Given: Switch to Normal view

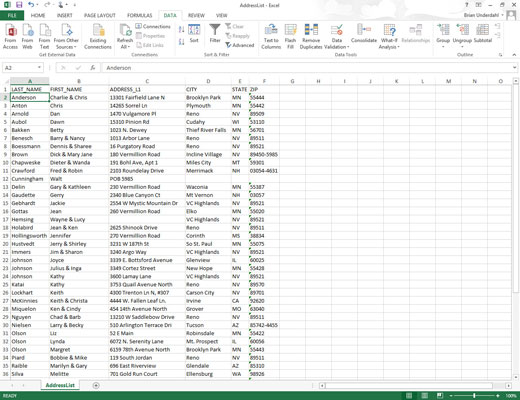Looking at the screenshot, I should (409, 396).
